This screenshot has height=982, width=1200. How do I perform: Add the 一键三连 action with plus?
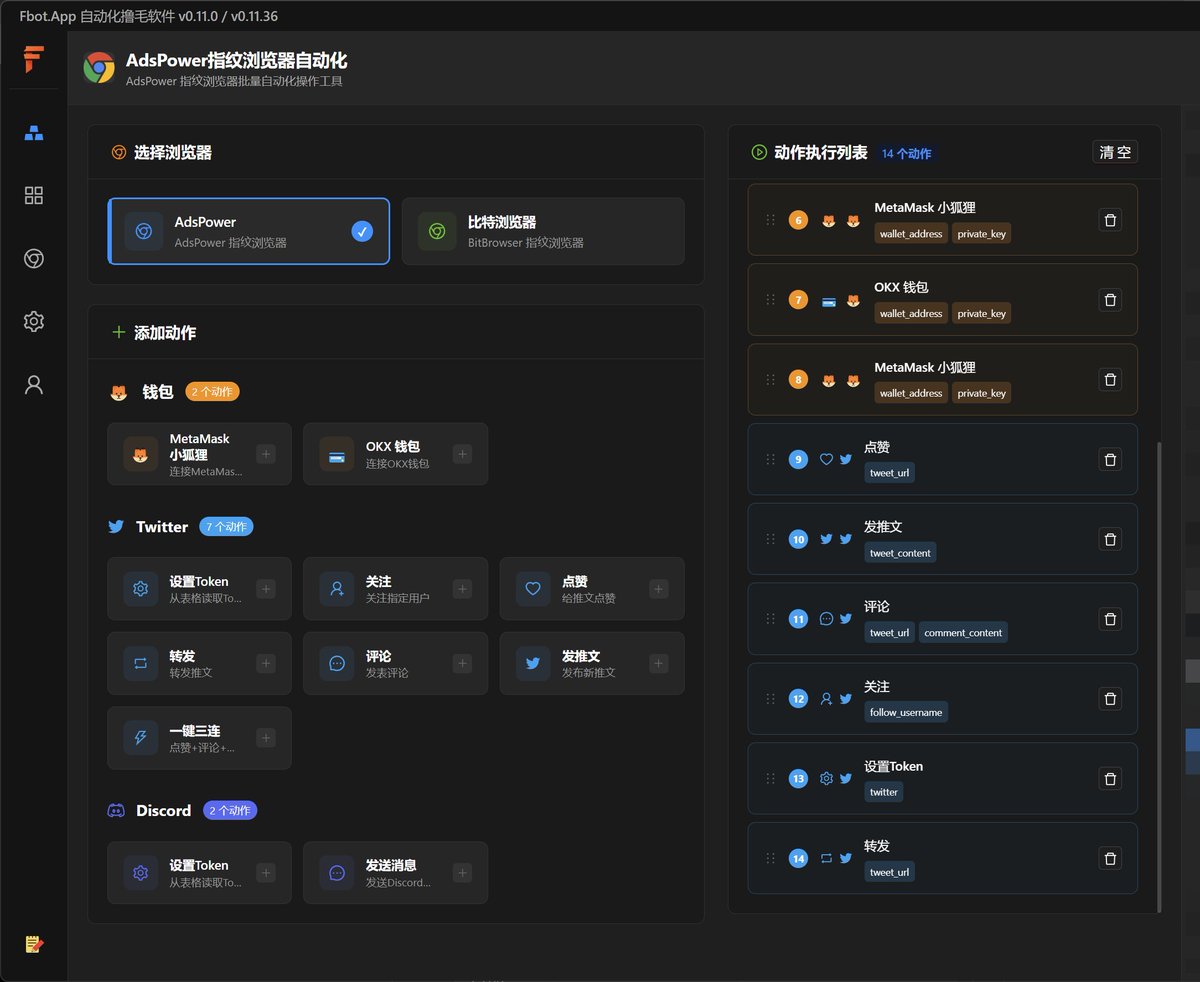point(266,738)
